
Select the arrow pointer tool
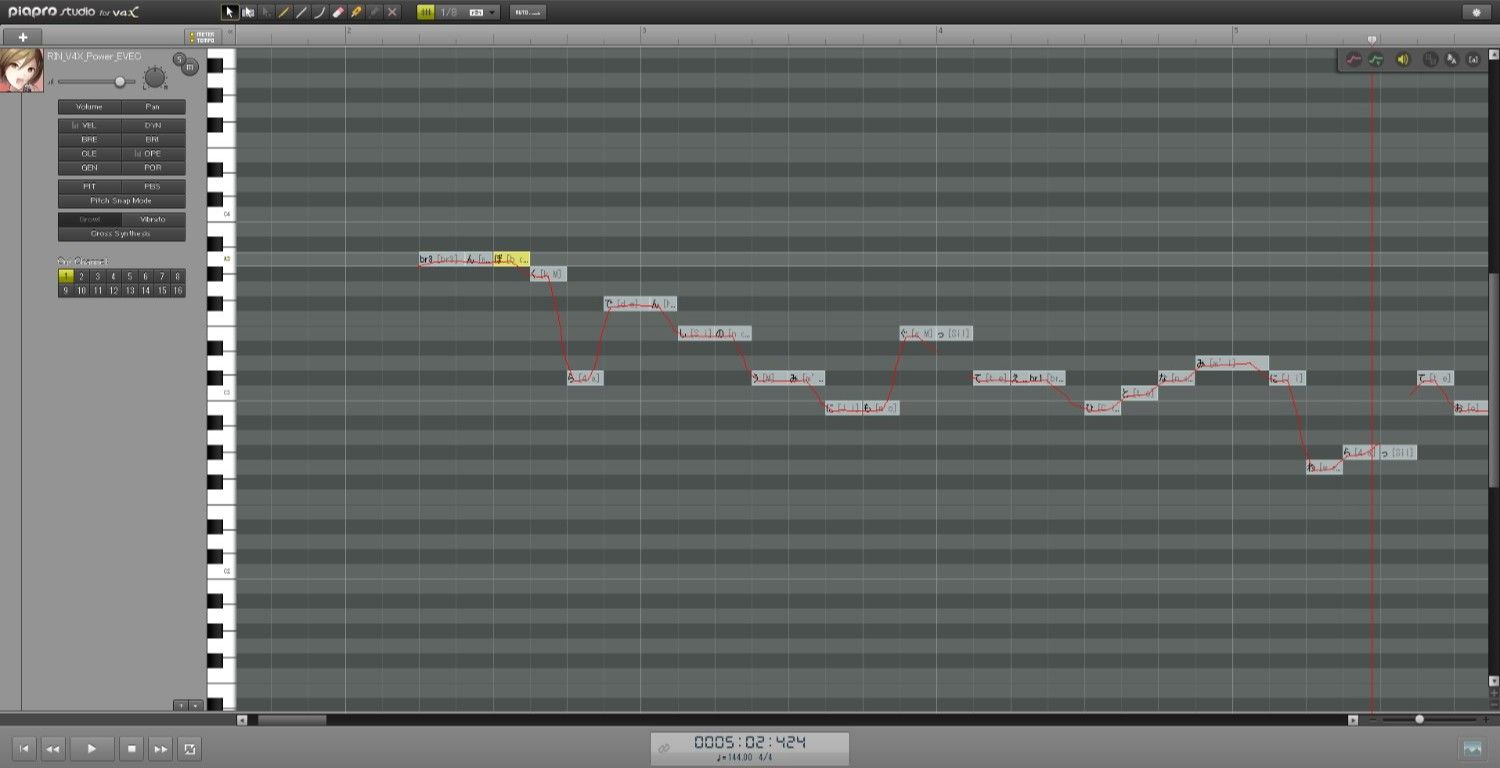pos(229,12)
